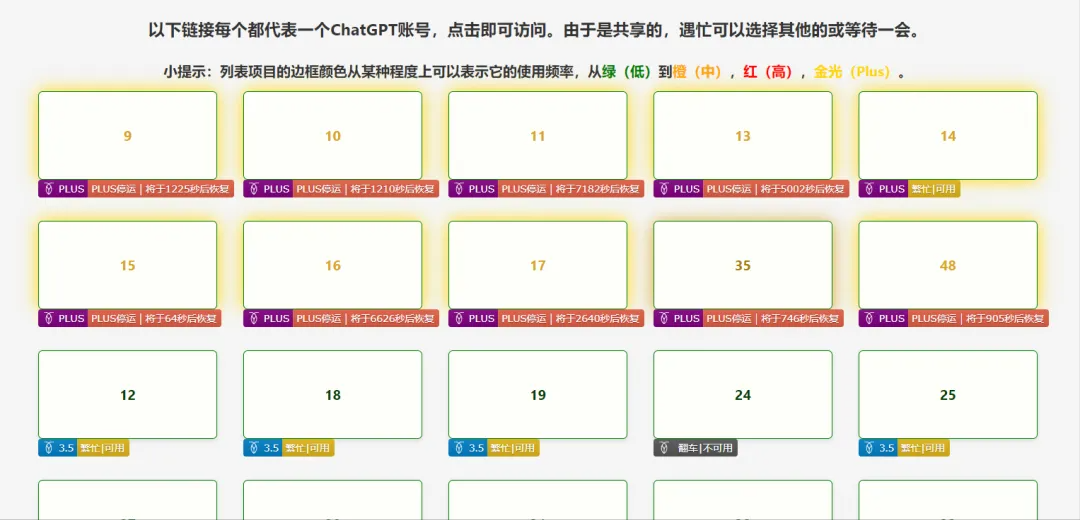Select account card 13
Screen dimensions: 1080x520
pos(742,136)
